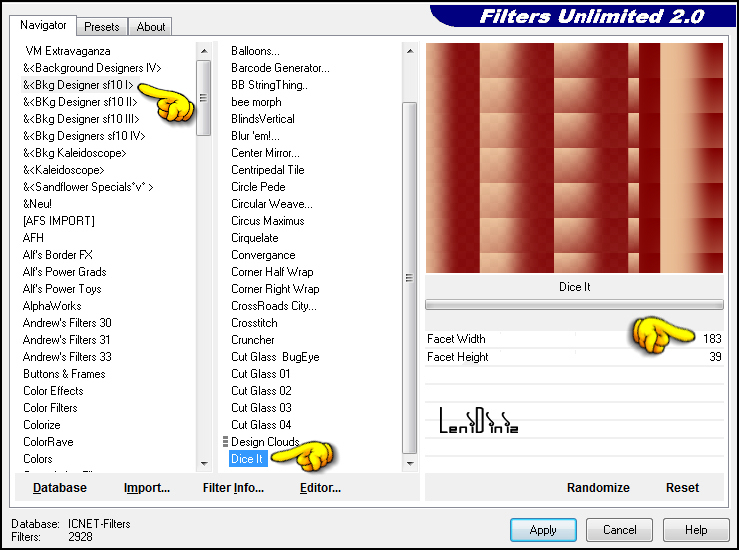This screenshot has width=739, height=550.
Task: Pick Alf's Border FX category
Action: click(x=58, y=255)
